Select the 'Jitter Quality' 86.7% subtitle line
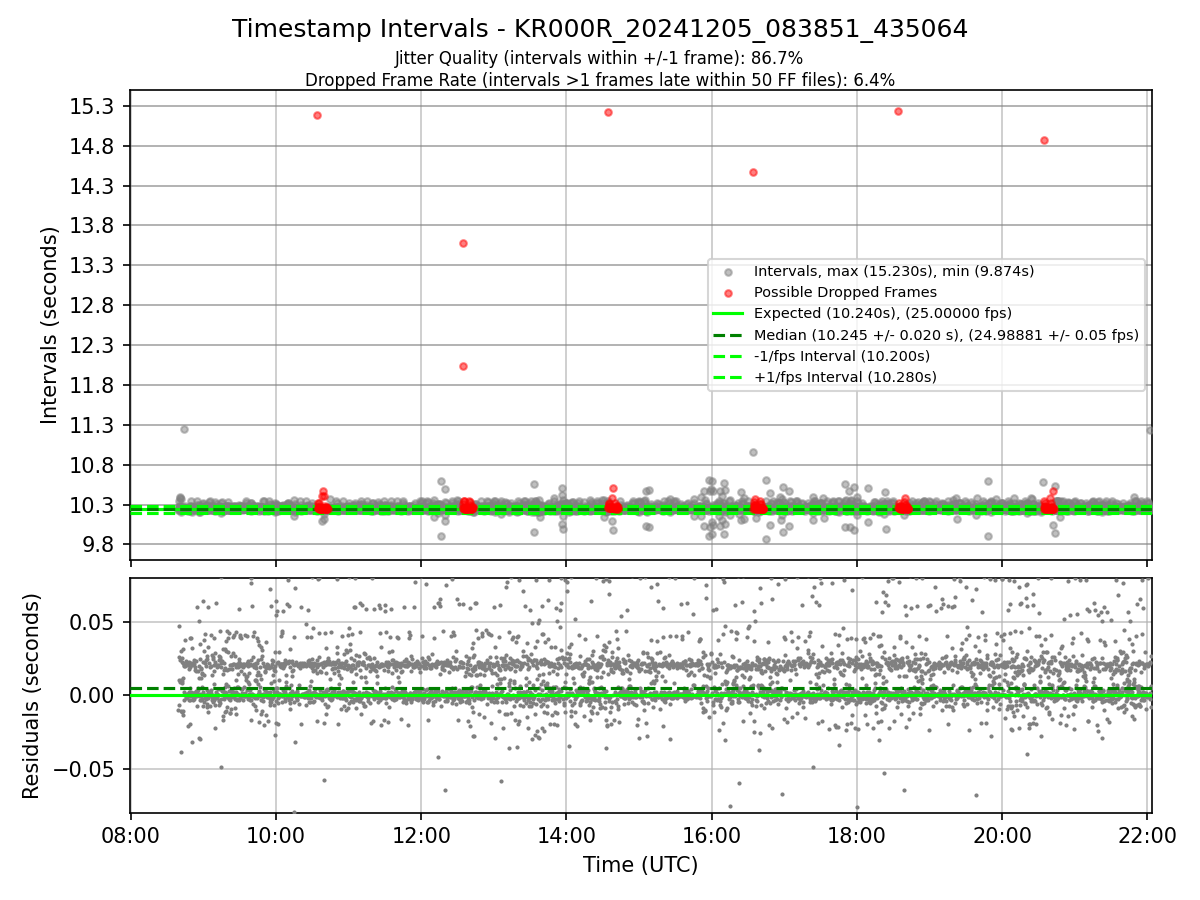The height and width of the screenshot is (900, 1200). point(599,59)
